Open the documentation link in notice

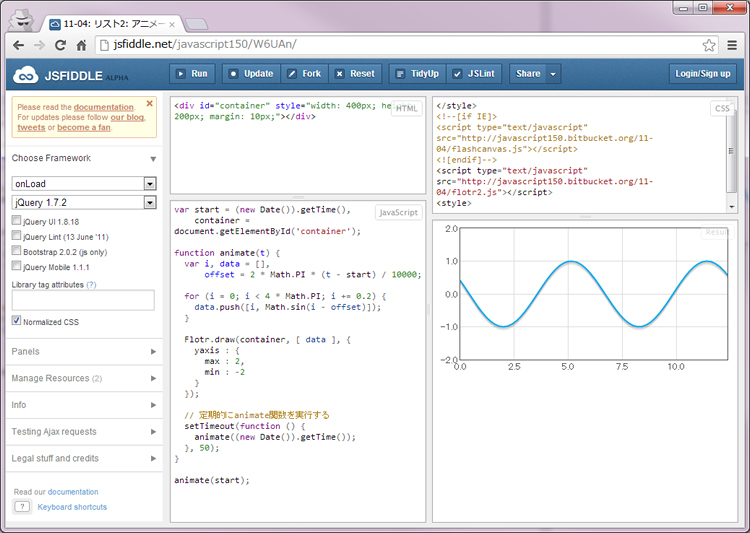[103, 107]
